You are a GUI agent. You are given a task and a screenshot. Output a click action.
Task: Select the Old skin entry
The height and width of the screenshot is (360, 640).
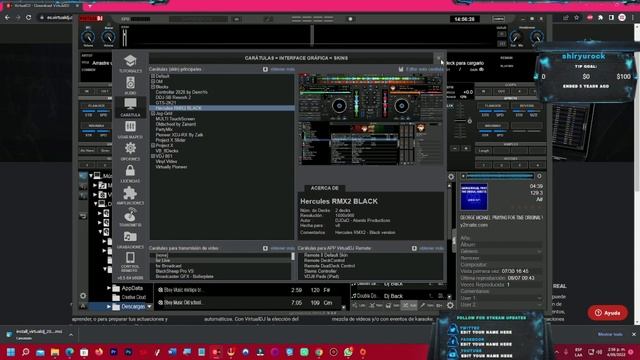click(x=159, y=82)
